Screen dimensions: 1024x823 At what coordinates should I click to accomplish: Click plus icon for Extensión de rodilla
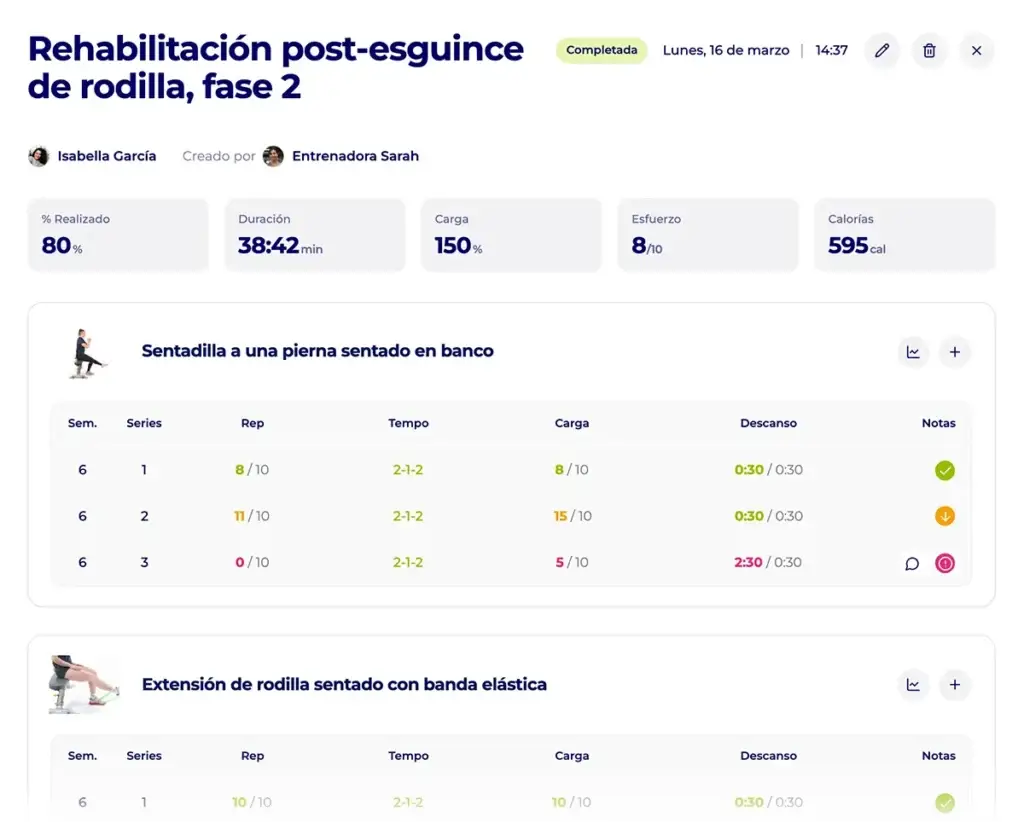pos(955,685)
